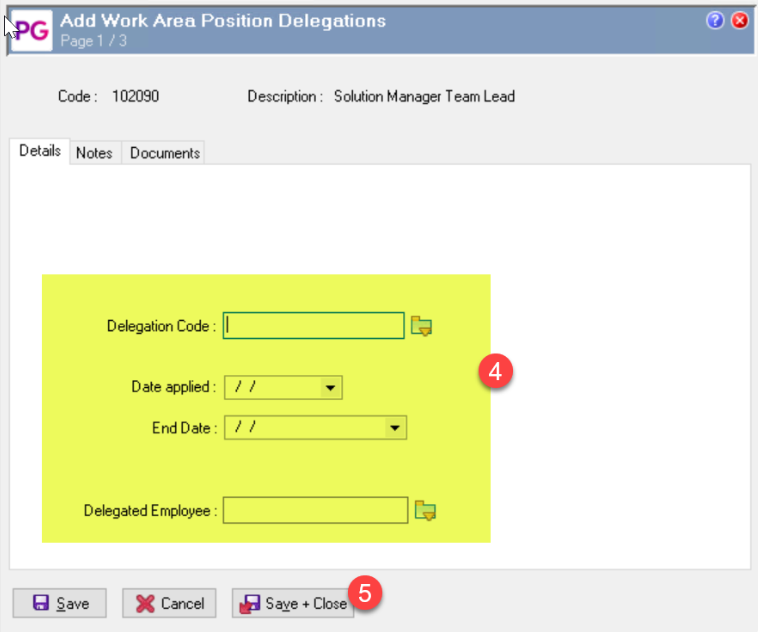758x632 pixels.
Task: Click inside the End Date field
Action: click(x=304, y=428)
